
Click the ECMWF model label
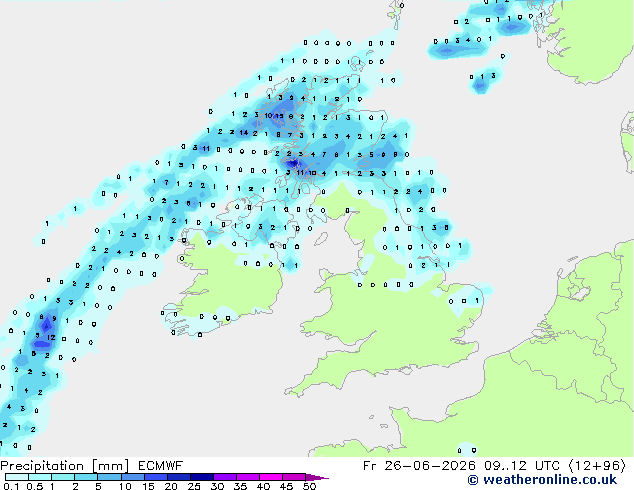161,466
